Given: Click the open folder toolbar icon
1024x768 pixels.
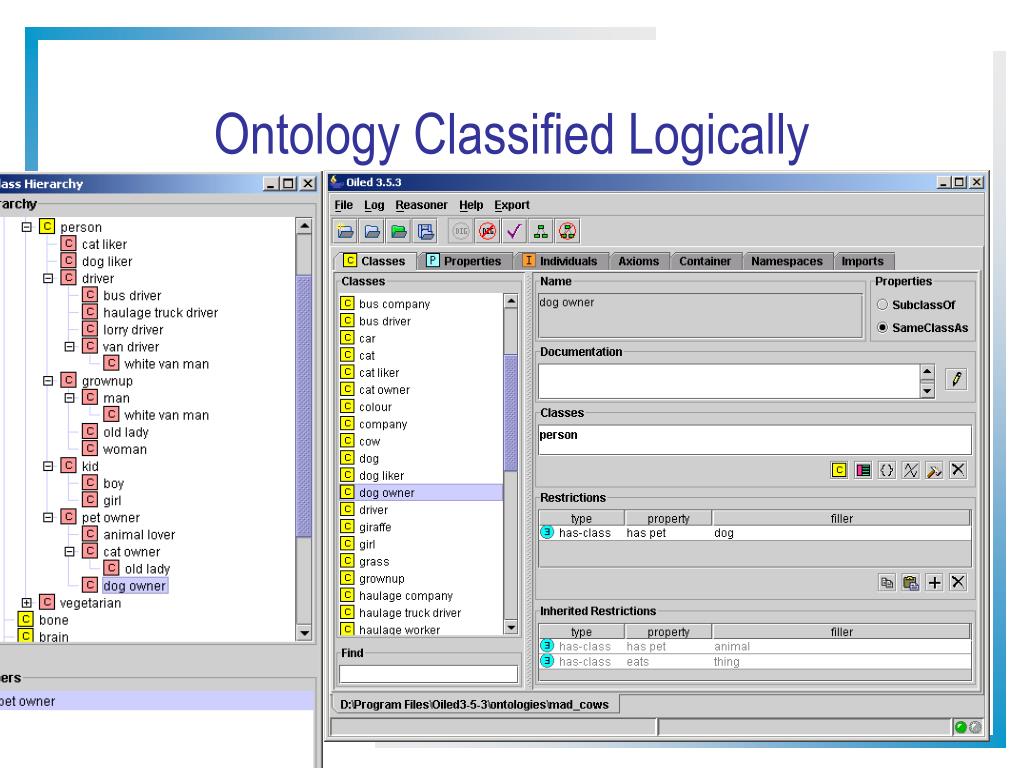Looking at the screenshot, I should (372, 231).
